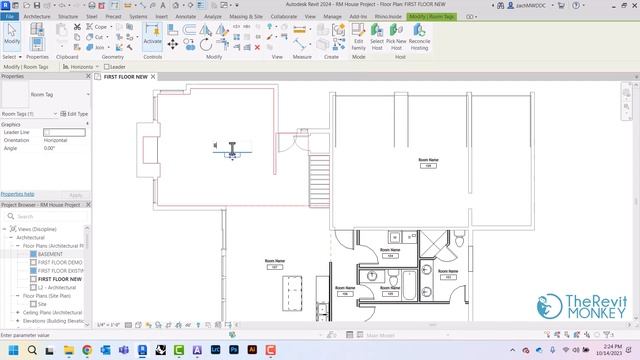Viewport: 640px width, 360px height.
Task: Expand Ceiling Plans (Architectural) node
Action: [18, 312]
